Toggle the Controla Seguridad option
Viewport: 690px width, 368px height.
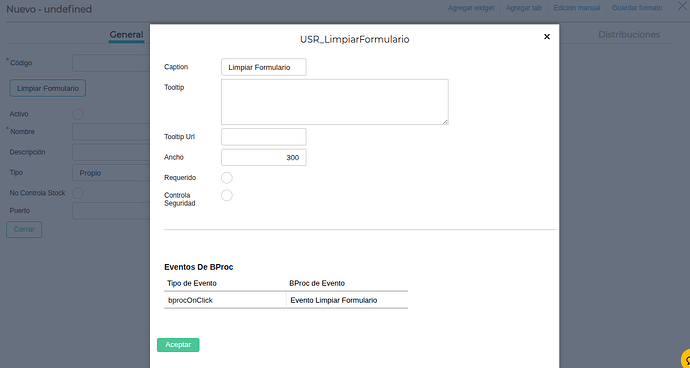227,195
